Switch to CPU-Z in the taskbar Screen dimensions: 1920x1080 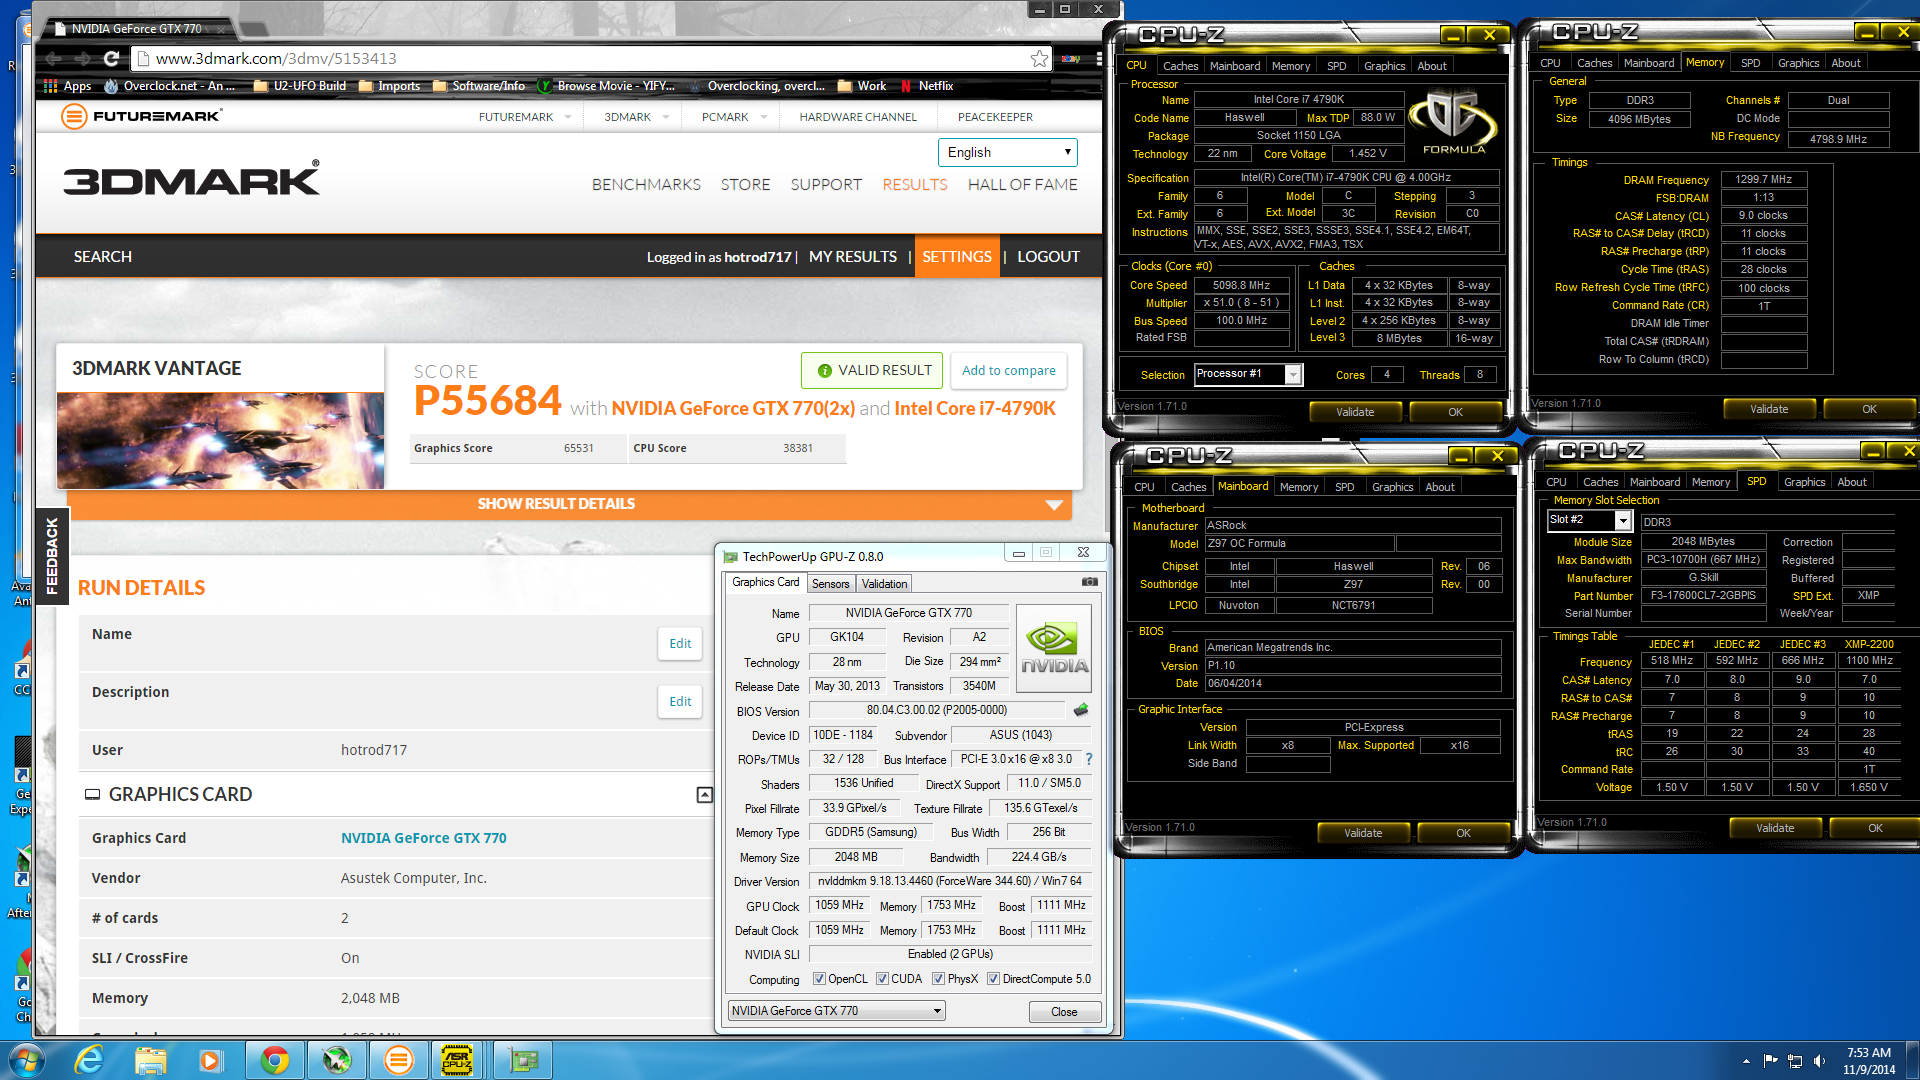click(457, 1060)
